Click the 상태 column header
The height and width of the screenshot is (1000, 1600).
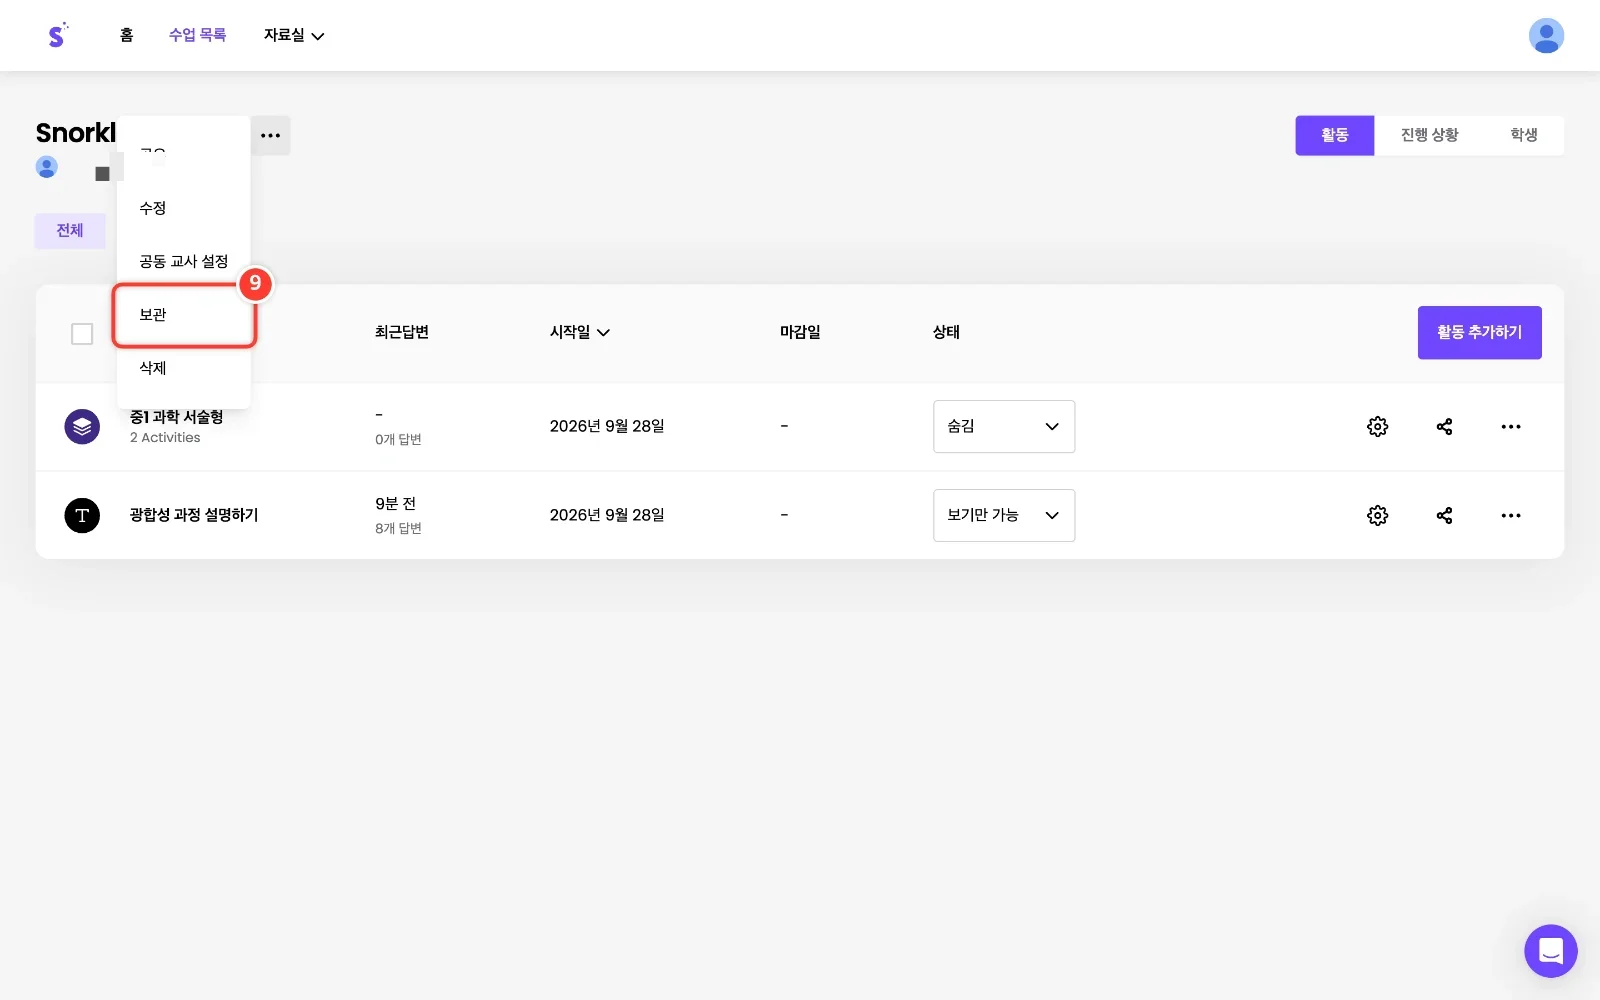point(946,332)
